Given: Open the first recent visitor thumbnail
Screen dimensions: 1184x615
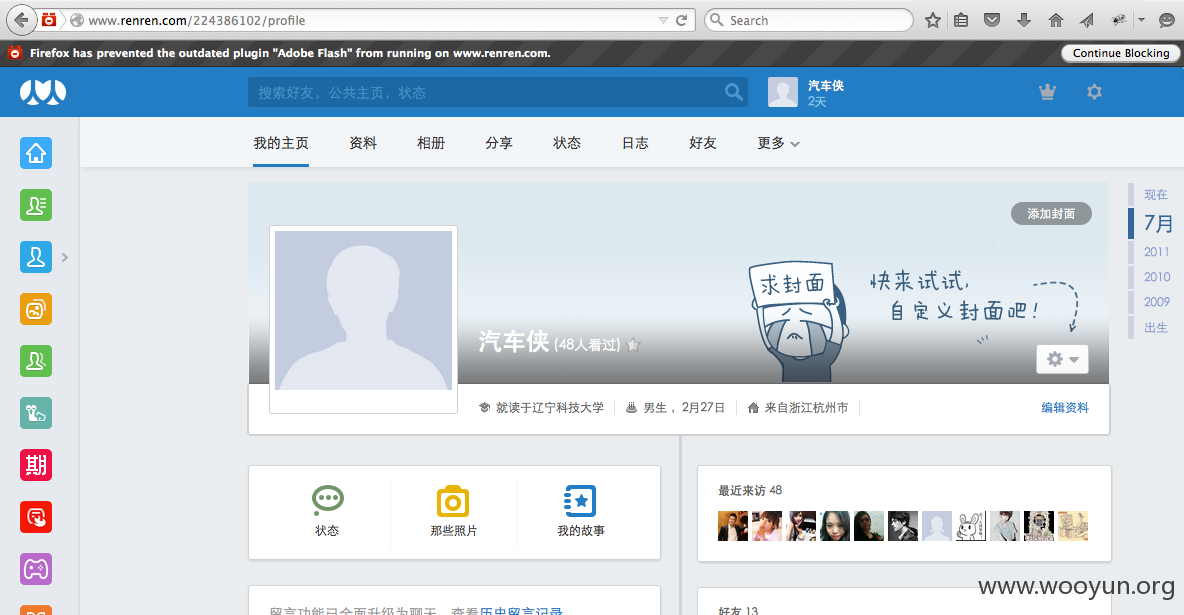Looking at the screenshot, I should point(732,526).
